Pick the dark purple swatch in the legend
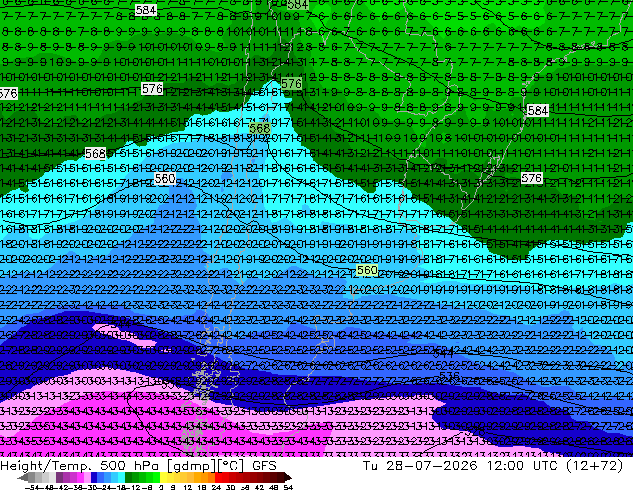Viewport: 634px width, 490px height. pos(59,477)
